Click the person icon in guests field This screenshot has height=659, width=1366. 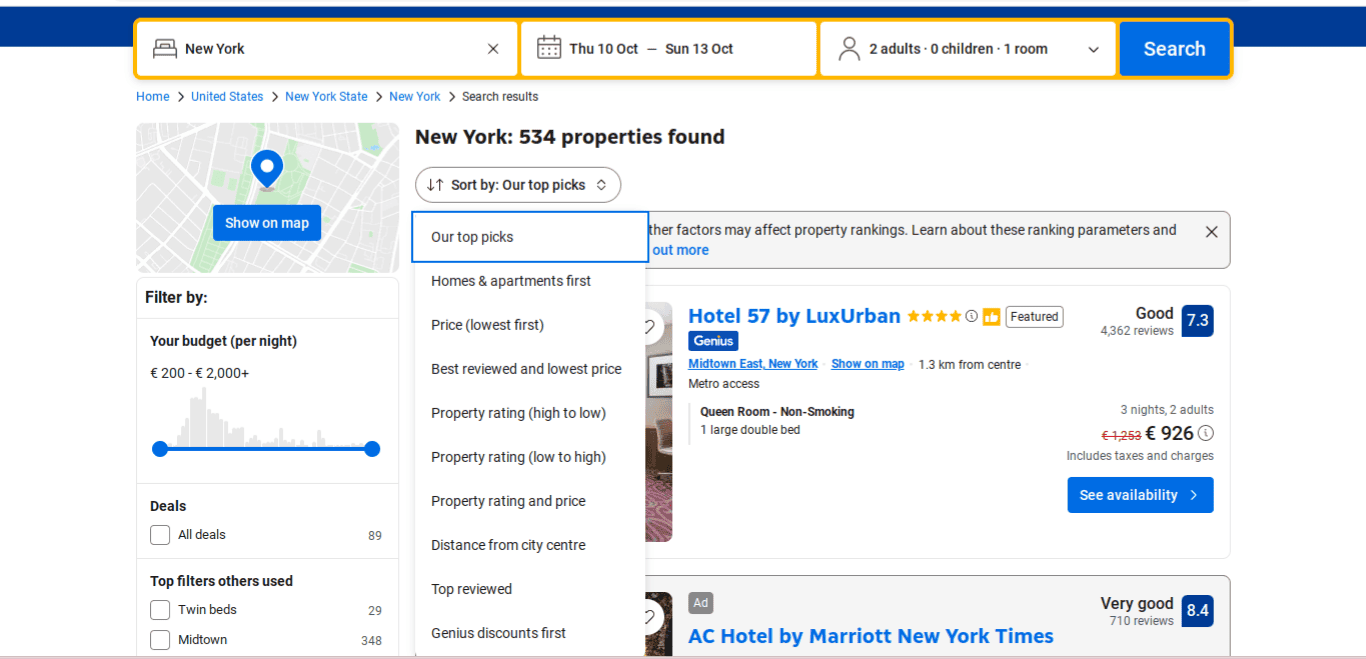849,49
